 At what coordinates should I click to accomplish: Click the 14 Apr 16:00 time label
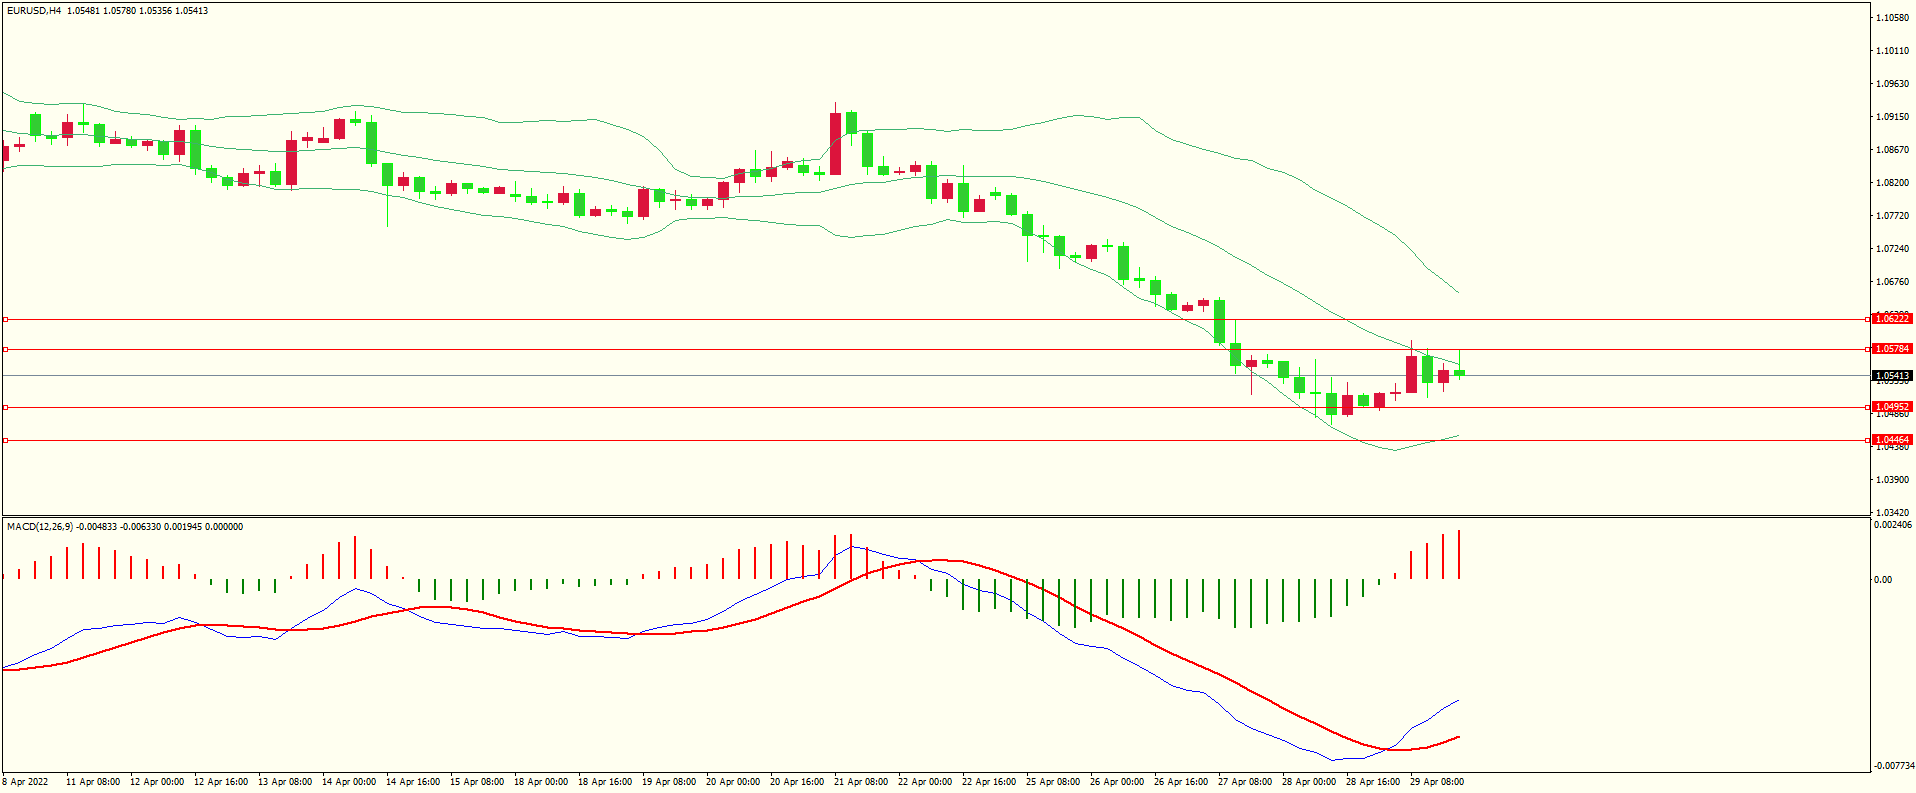(413, 782)
